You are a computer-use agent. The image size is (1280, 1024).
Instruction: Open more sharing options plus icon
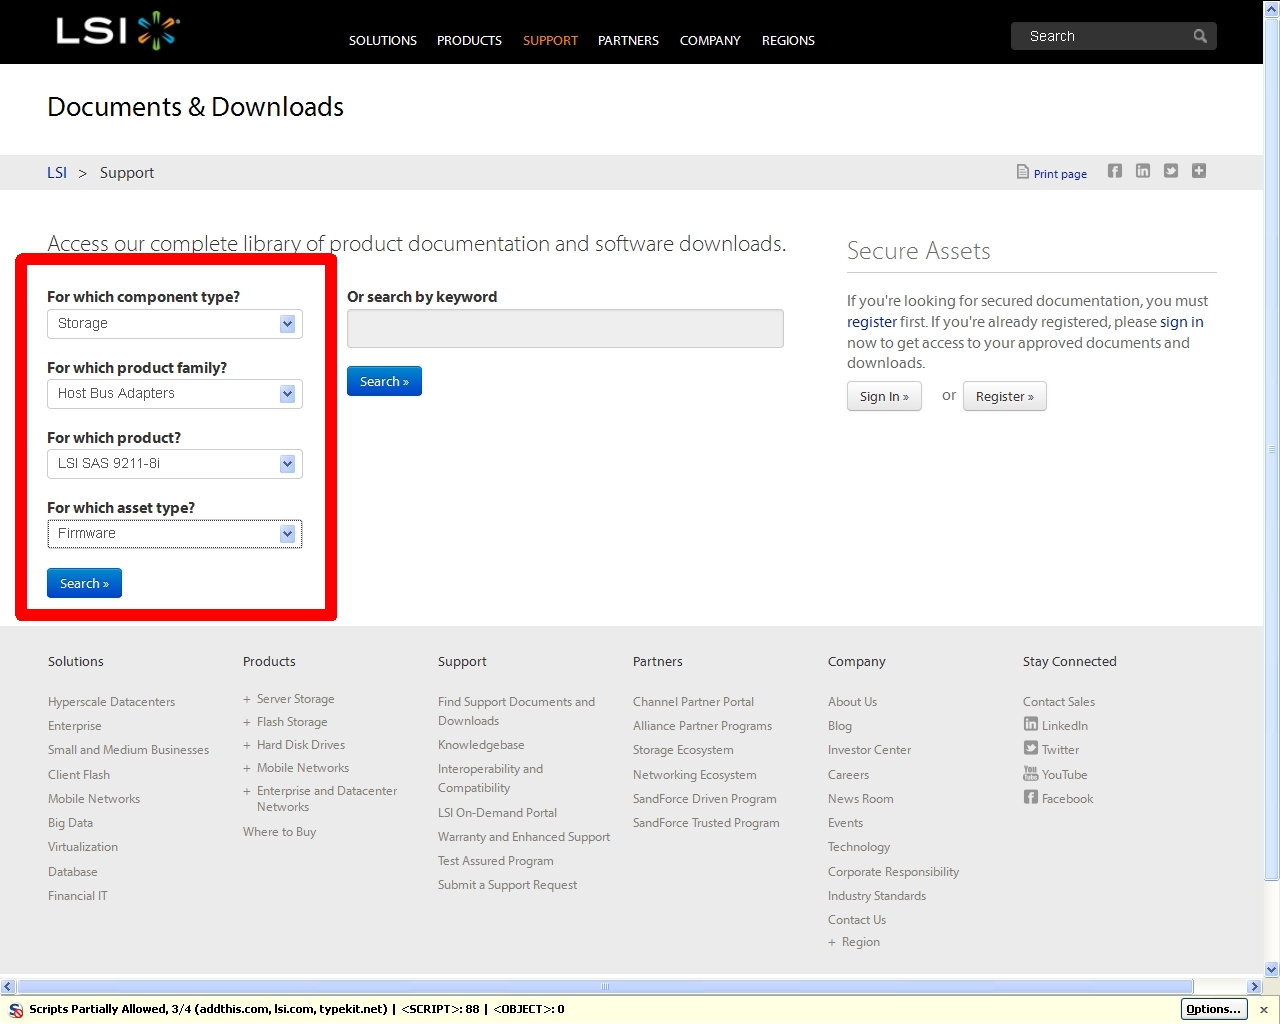coord(1198,171)
